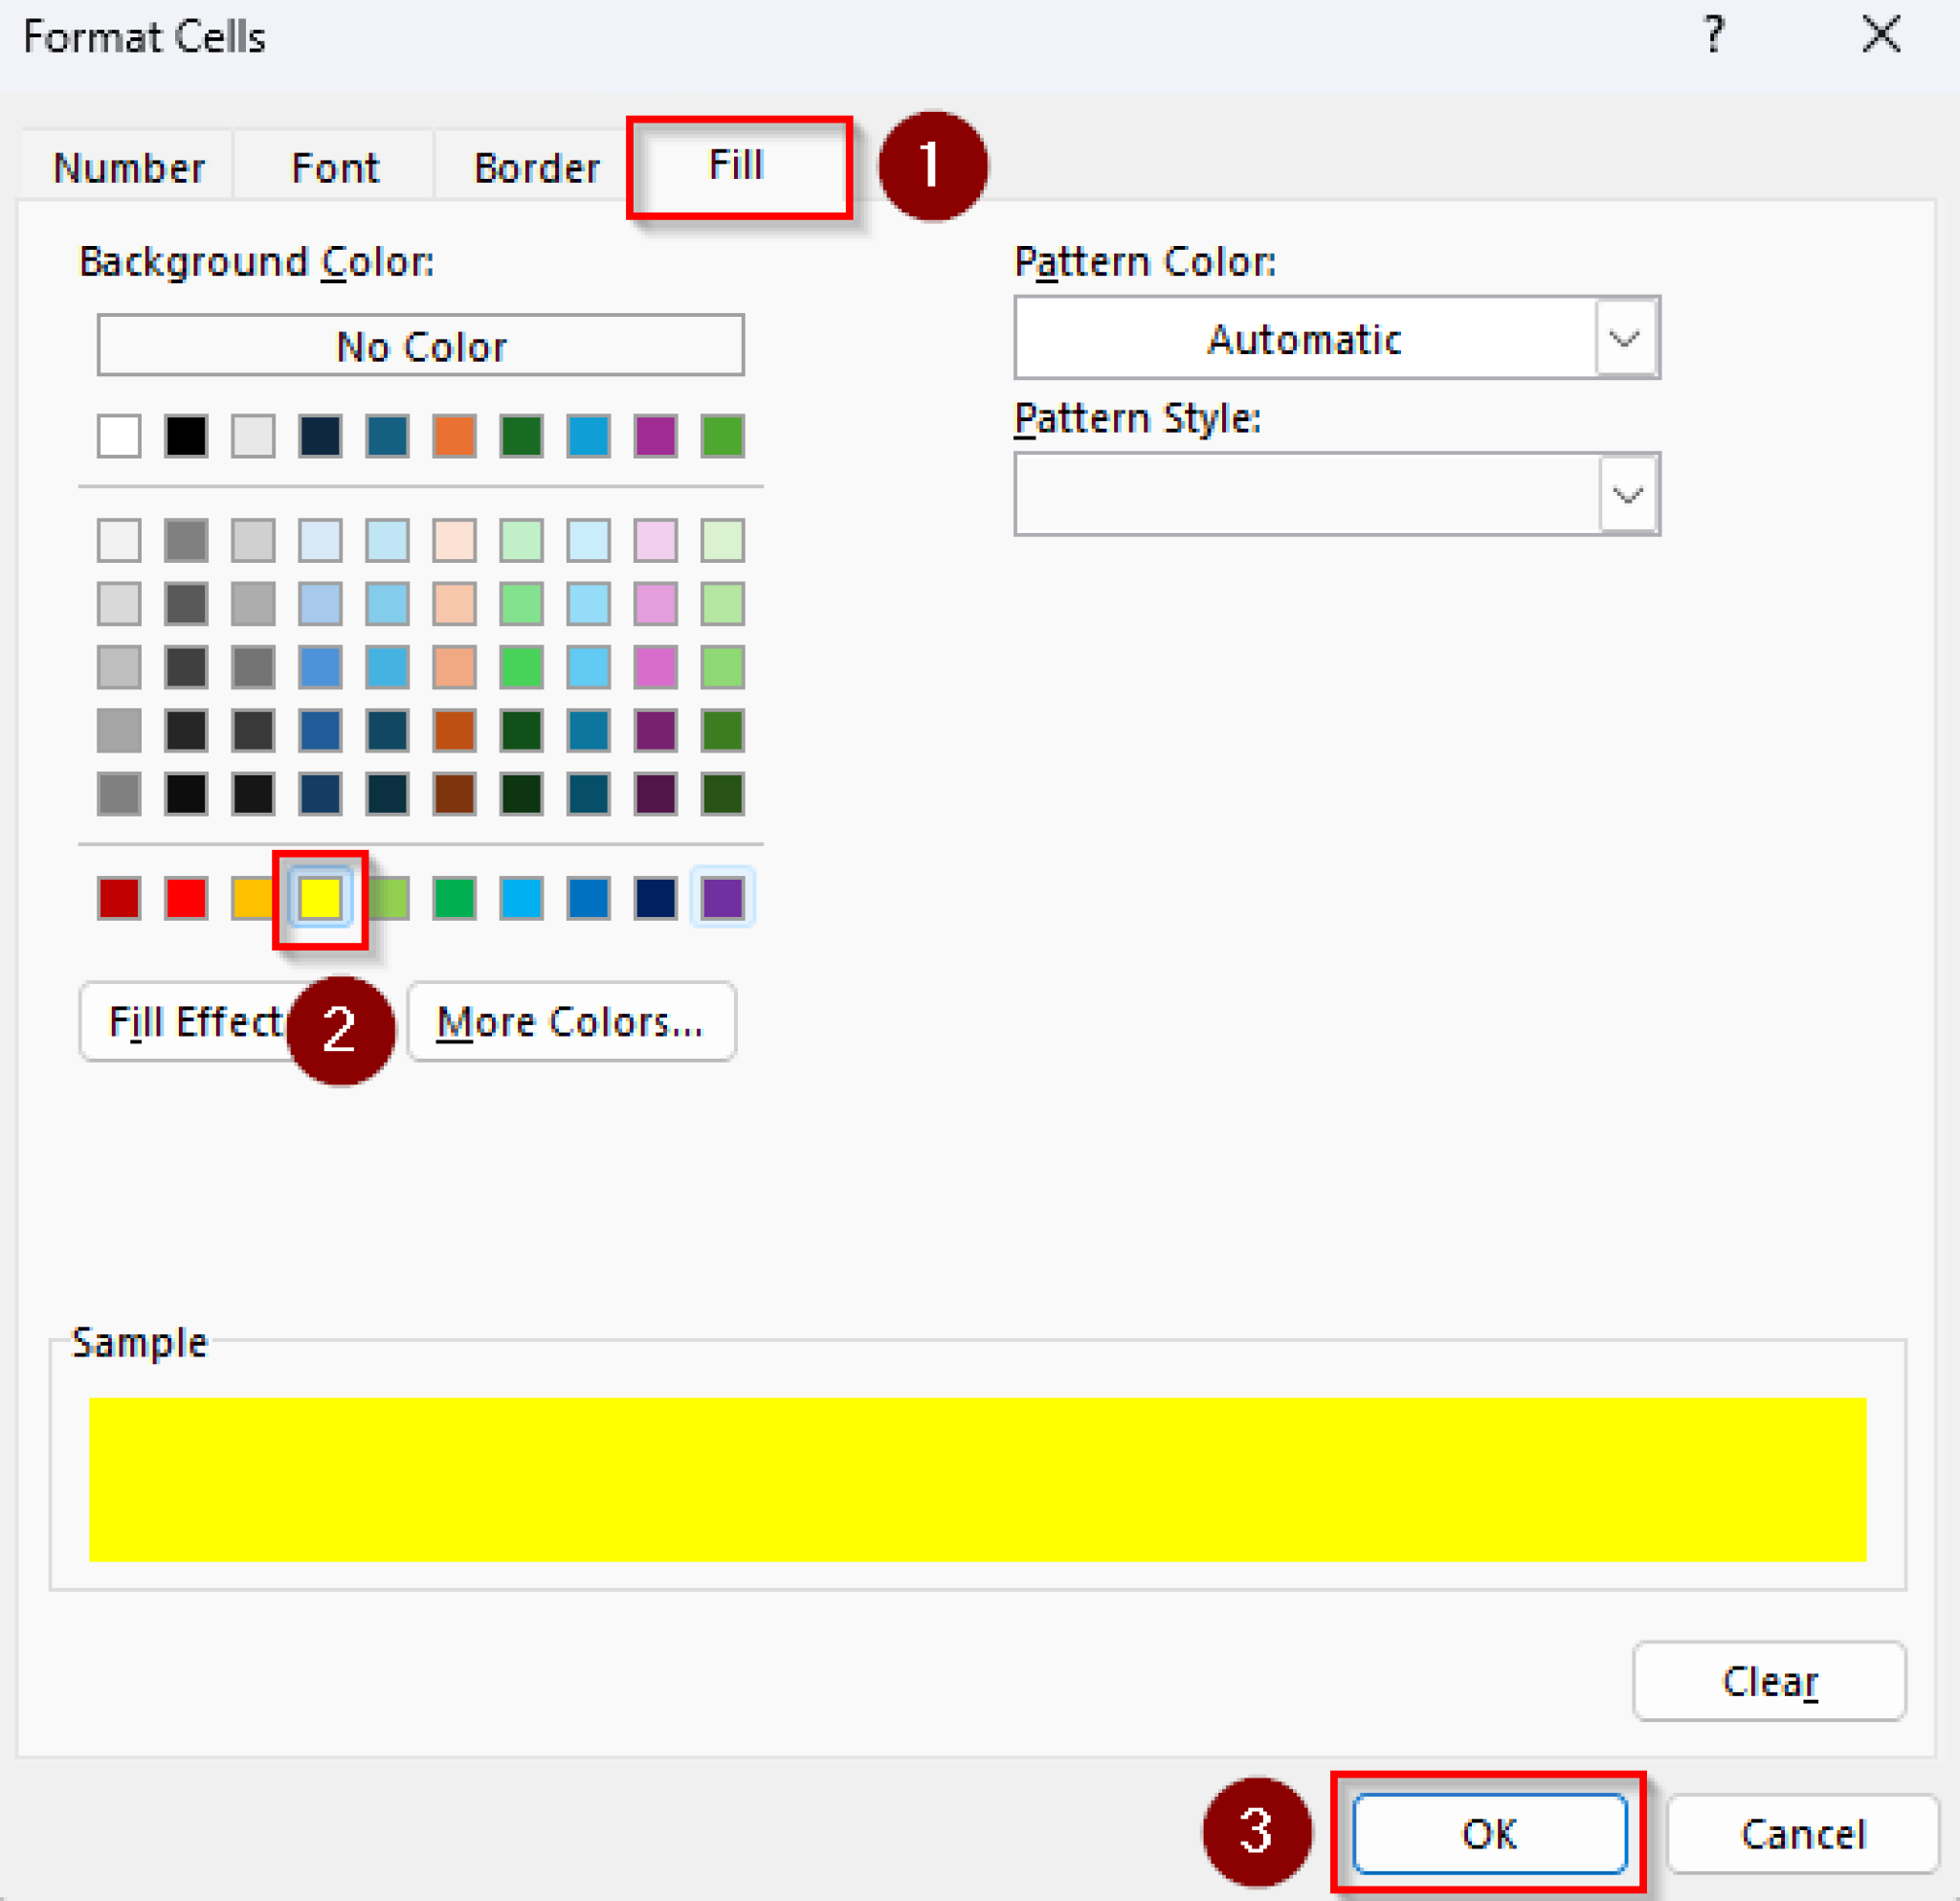Switch to the Font tab
1960x1901 pixels.
pos(334,166)
